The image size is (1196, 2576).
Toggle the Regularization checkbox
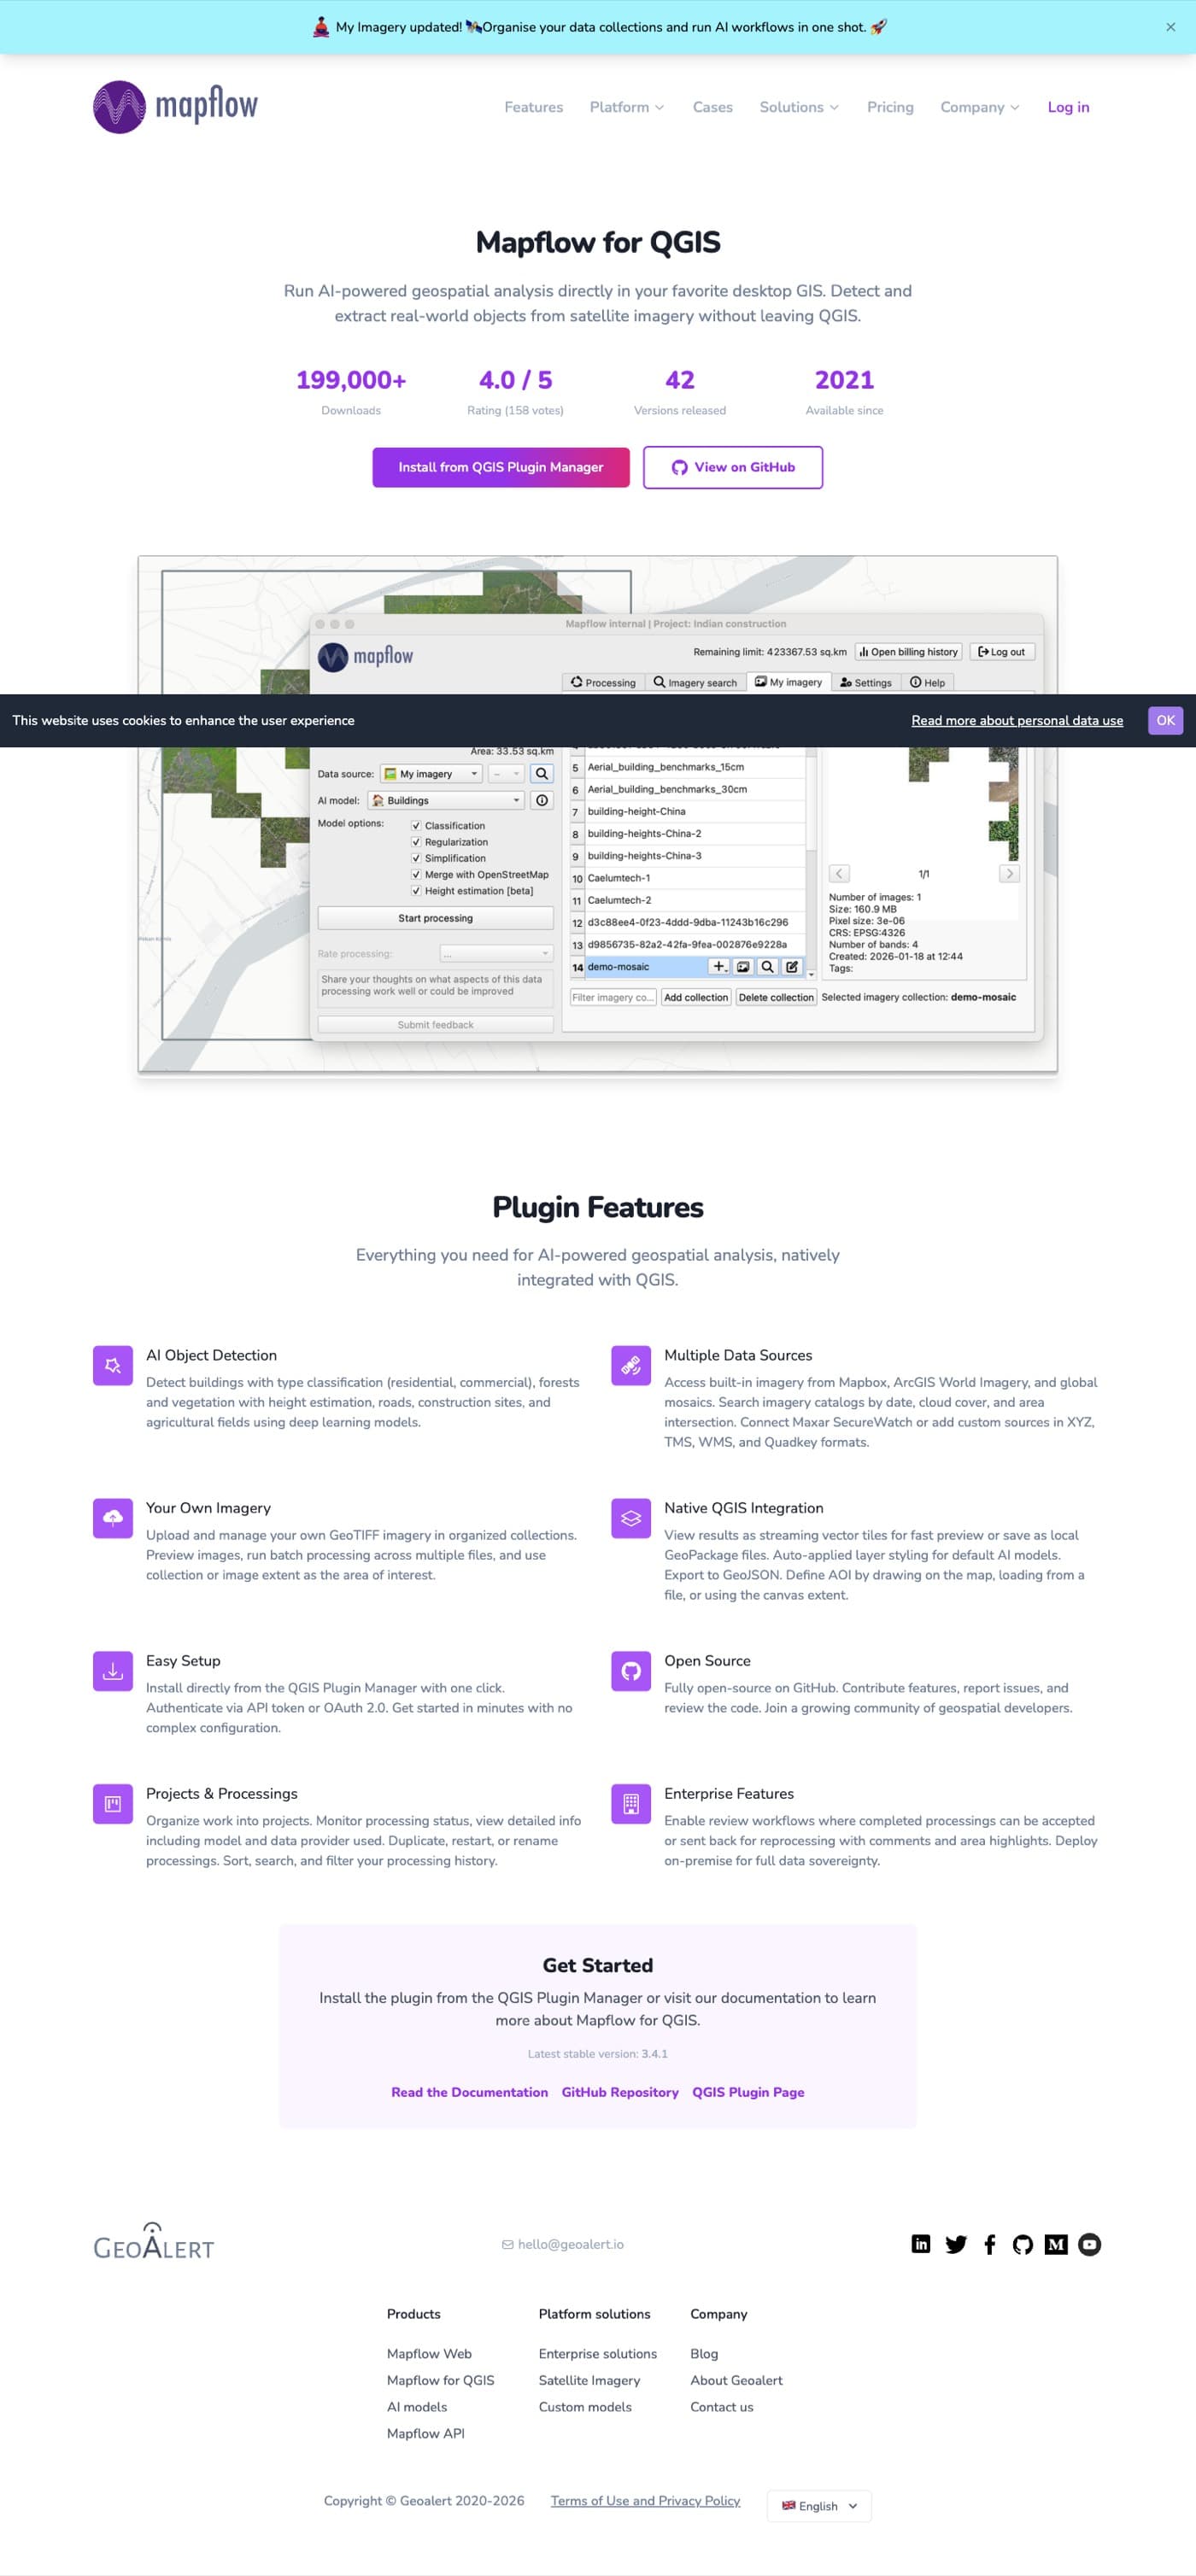pyautogui.click(x=416, y=842)
